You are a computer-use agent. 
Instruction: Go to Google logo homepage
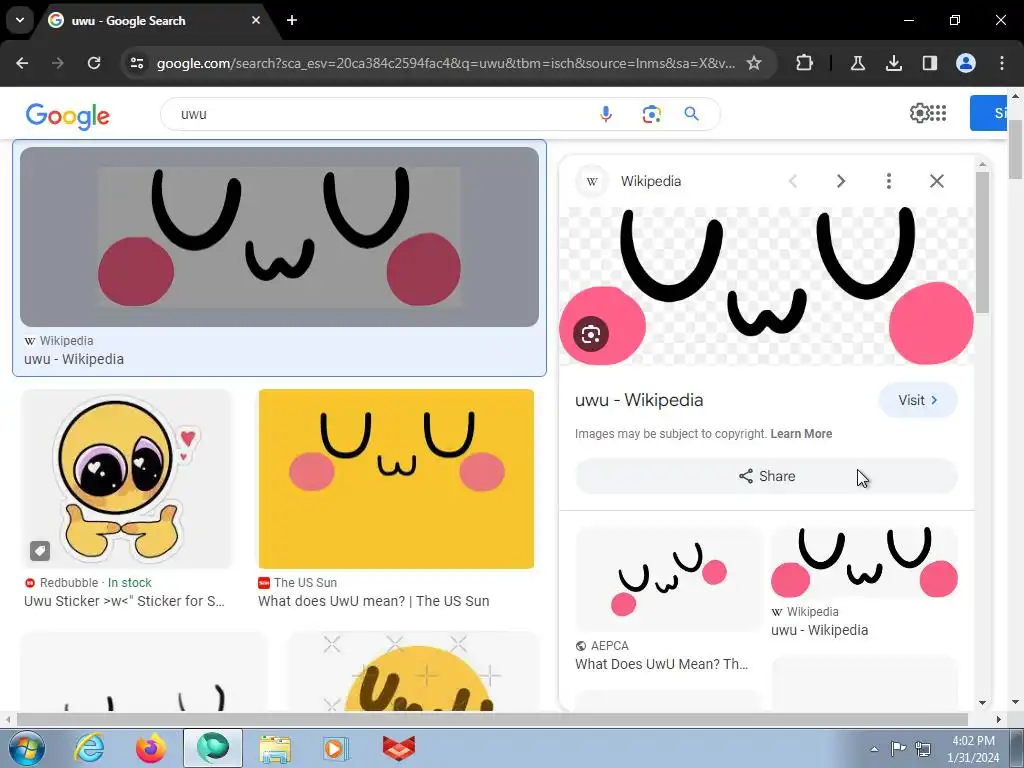pos(68,116)
